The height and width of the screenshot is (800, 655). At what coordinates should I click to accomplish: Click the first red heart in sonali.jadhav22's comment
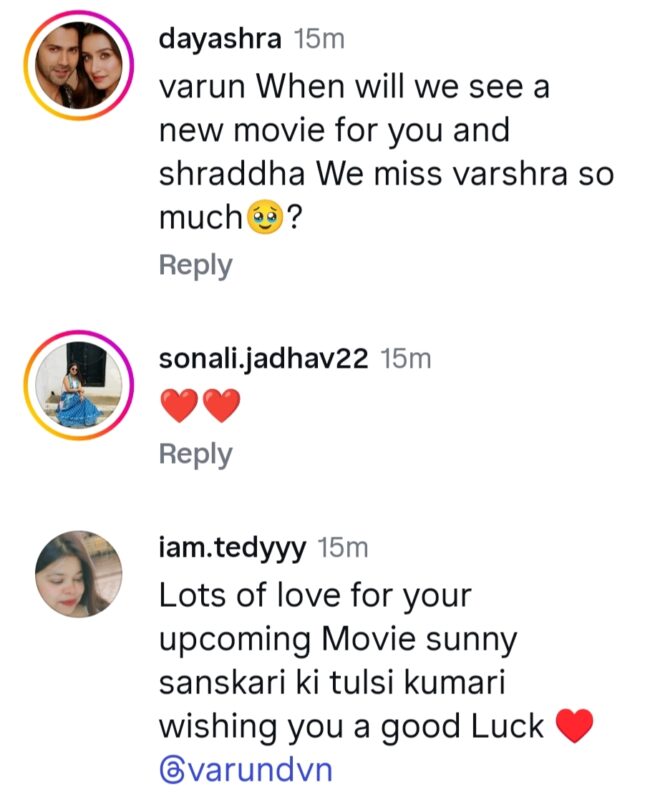tap(179, 406)
